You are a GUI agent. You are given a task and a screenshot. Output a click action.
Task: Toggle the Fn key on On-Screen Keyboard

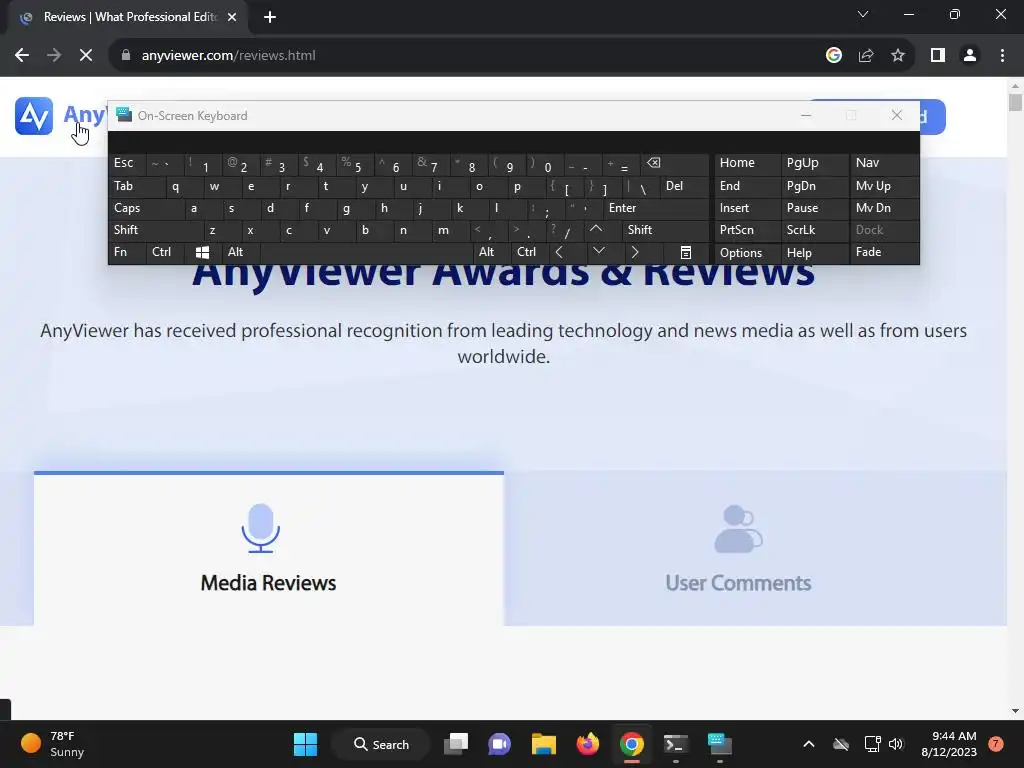point(127,253)
